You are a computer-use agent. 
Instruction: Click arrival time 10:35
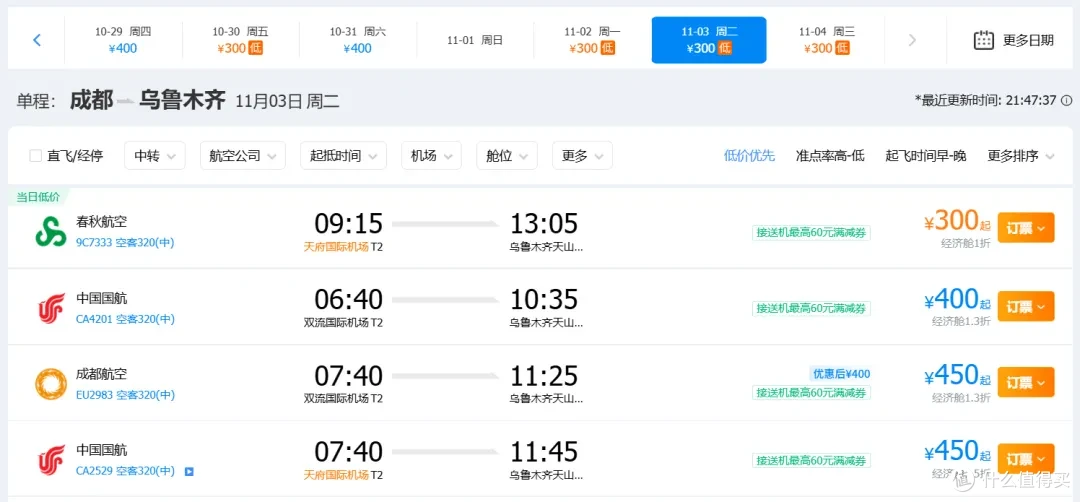pos(543,300)
